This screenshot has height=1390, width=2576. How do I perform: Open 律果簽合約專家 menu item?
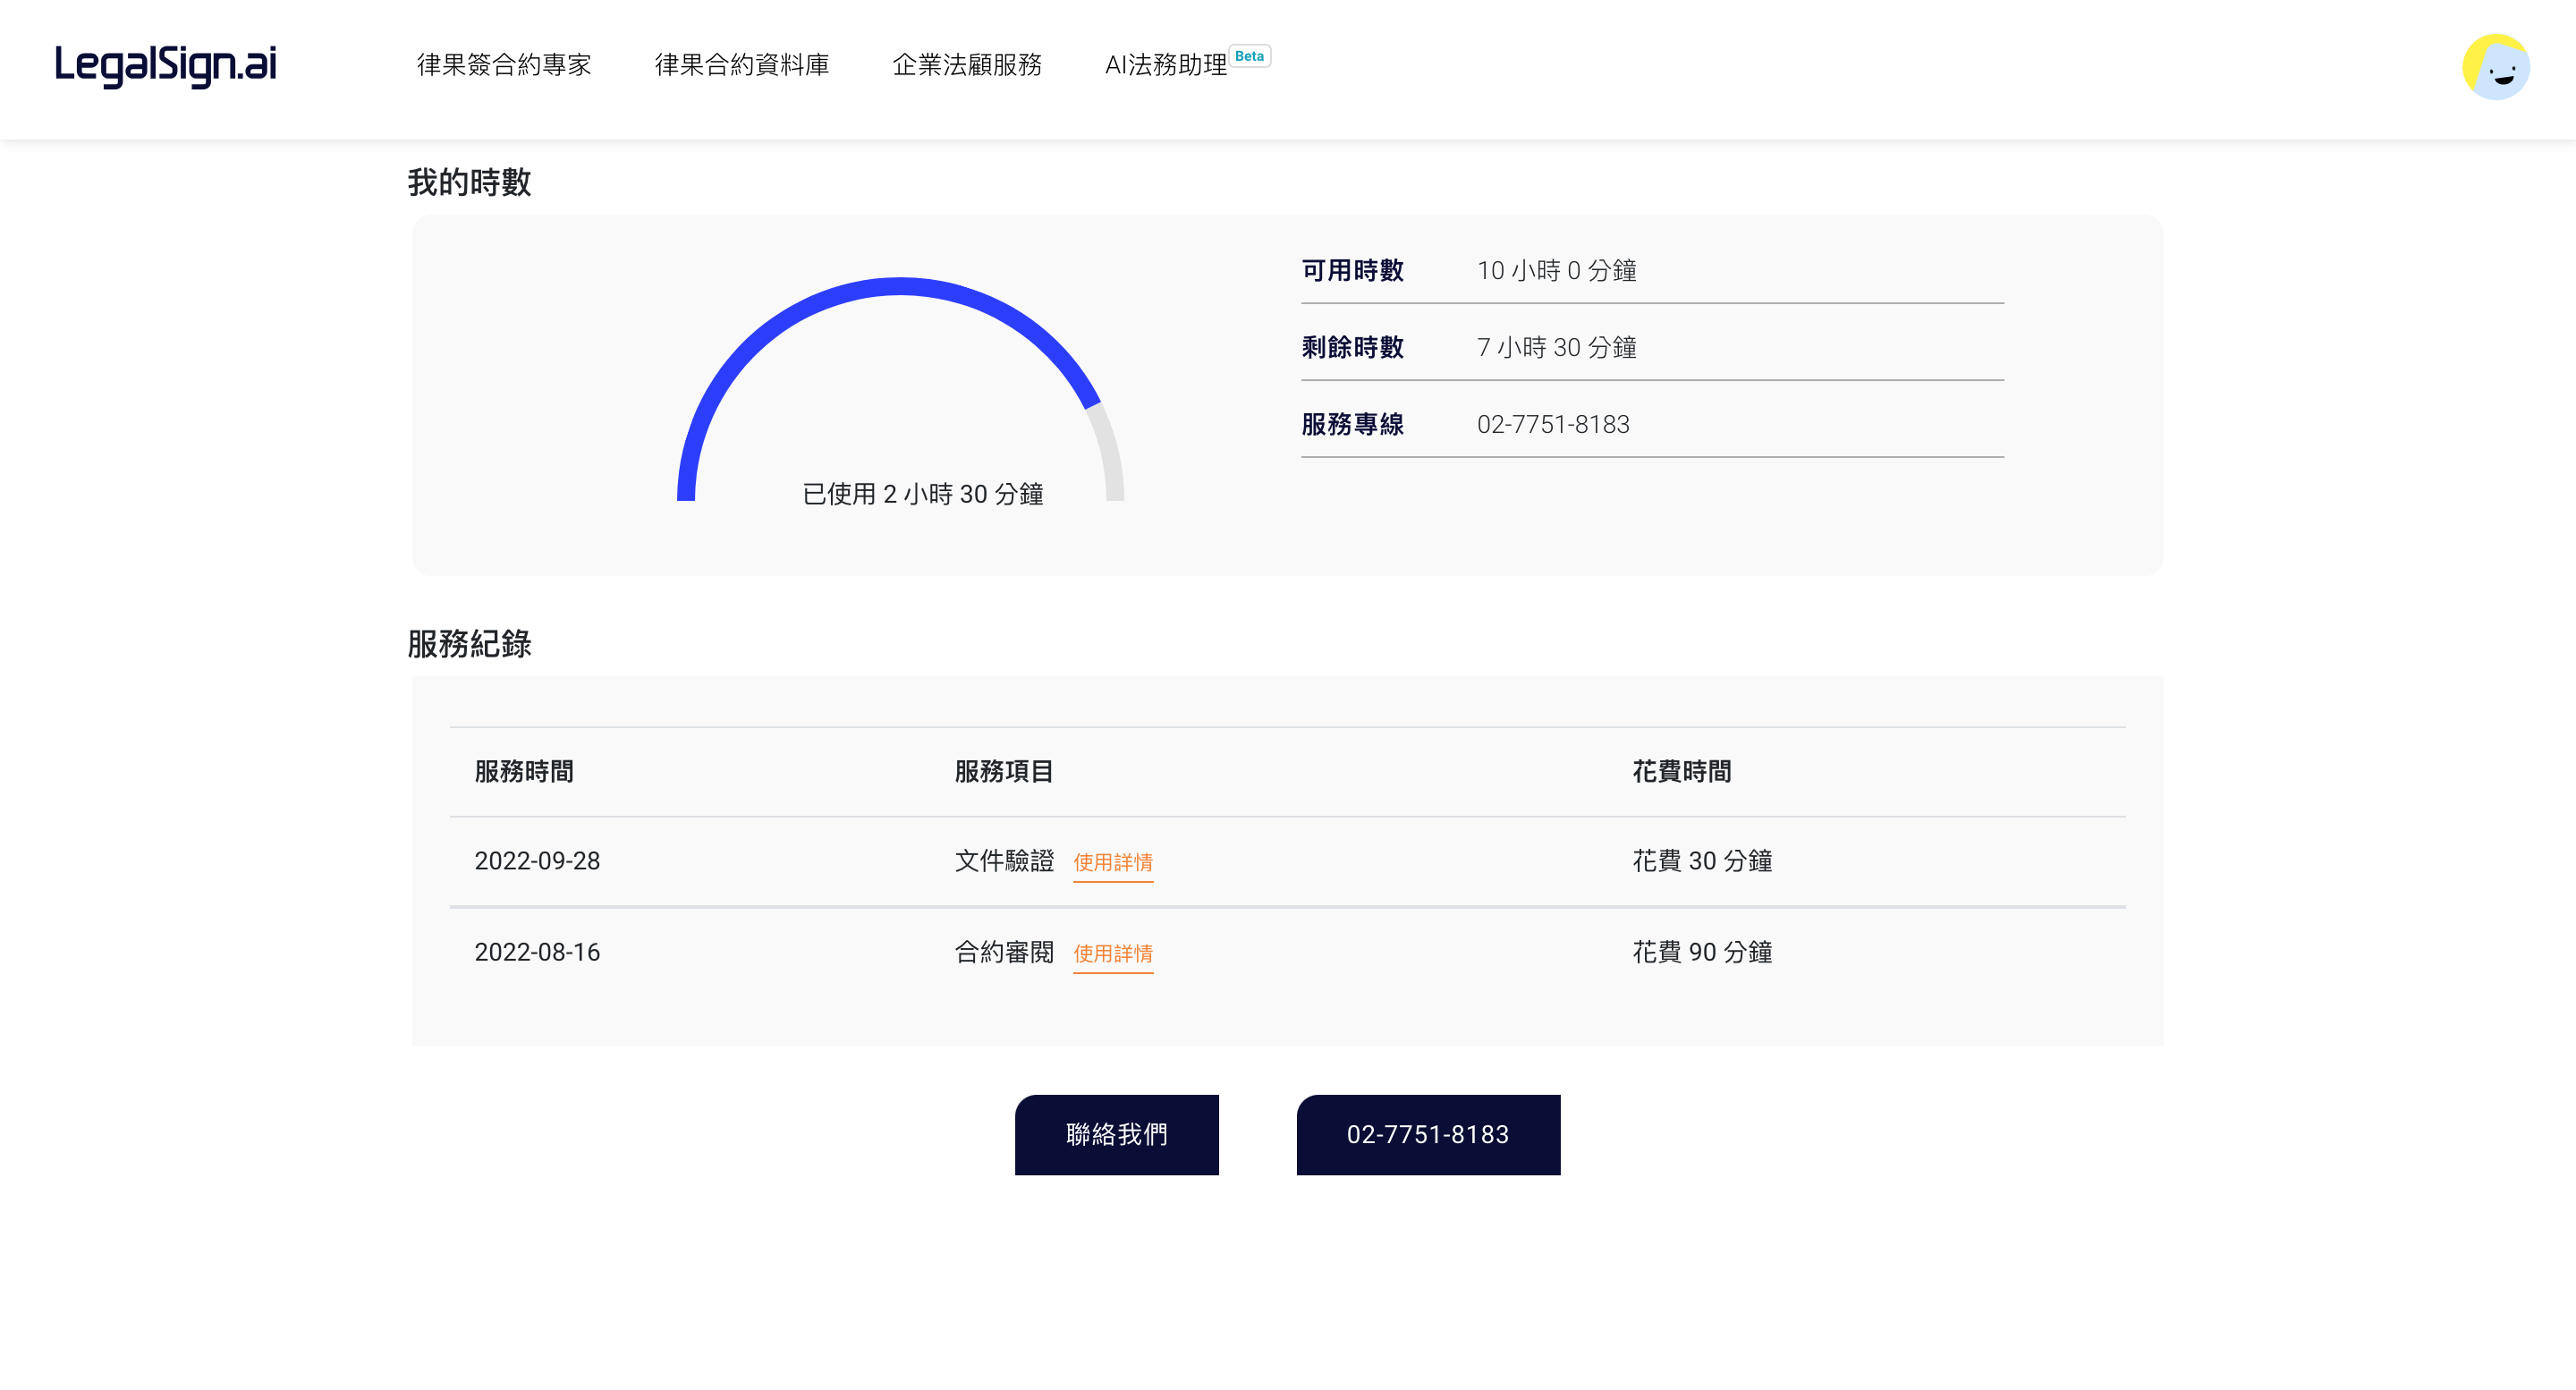tap(504, 65)
